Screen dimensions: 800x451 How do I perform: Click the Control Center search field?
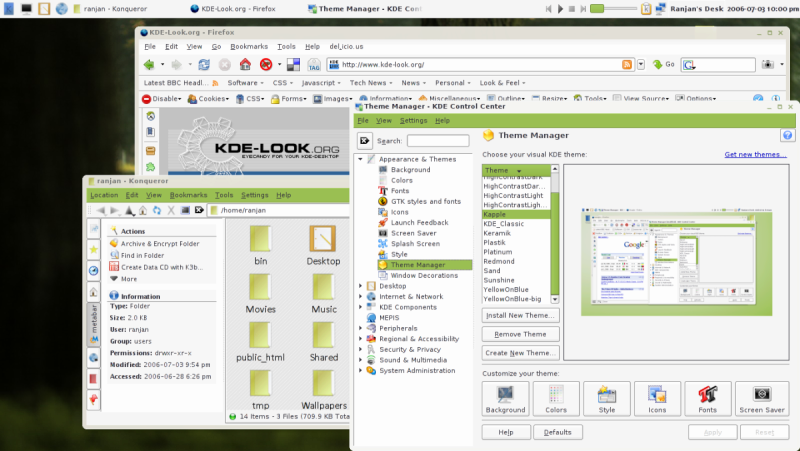click(438, 141)
